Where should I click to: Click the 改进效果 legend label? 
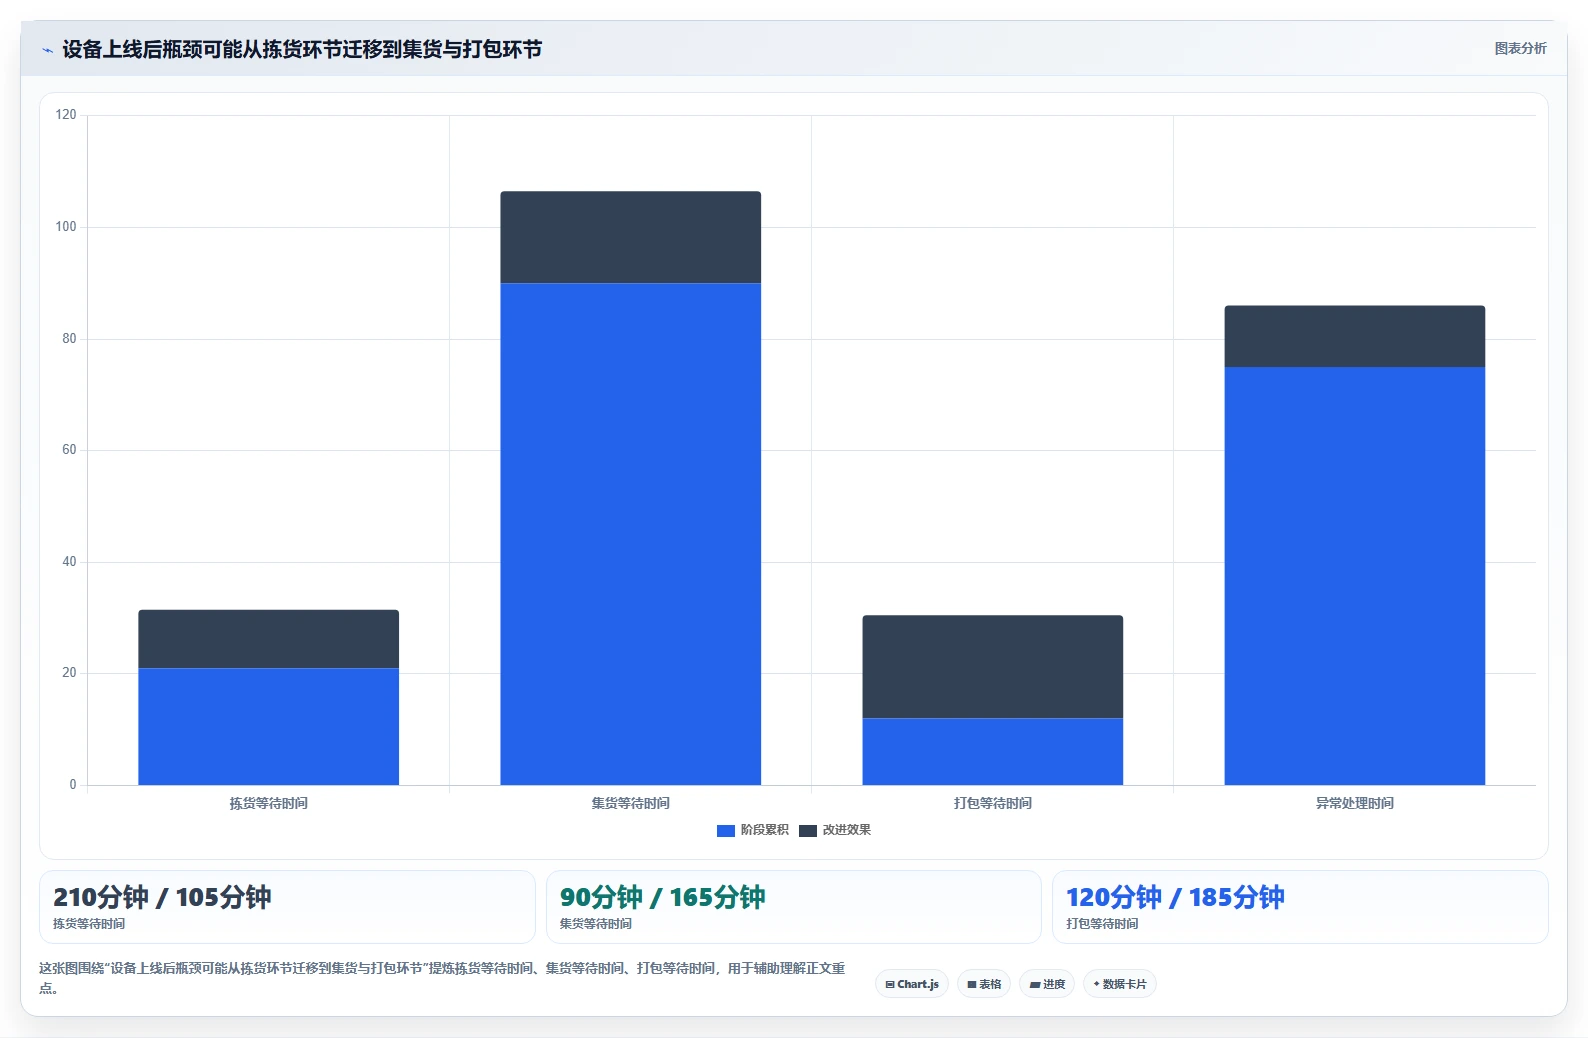[846, 830]
